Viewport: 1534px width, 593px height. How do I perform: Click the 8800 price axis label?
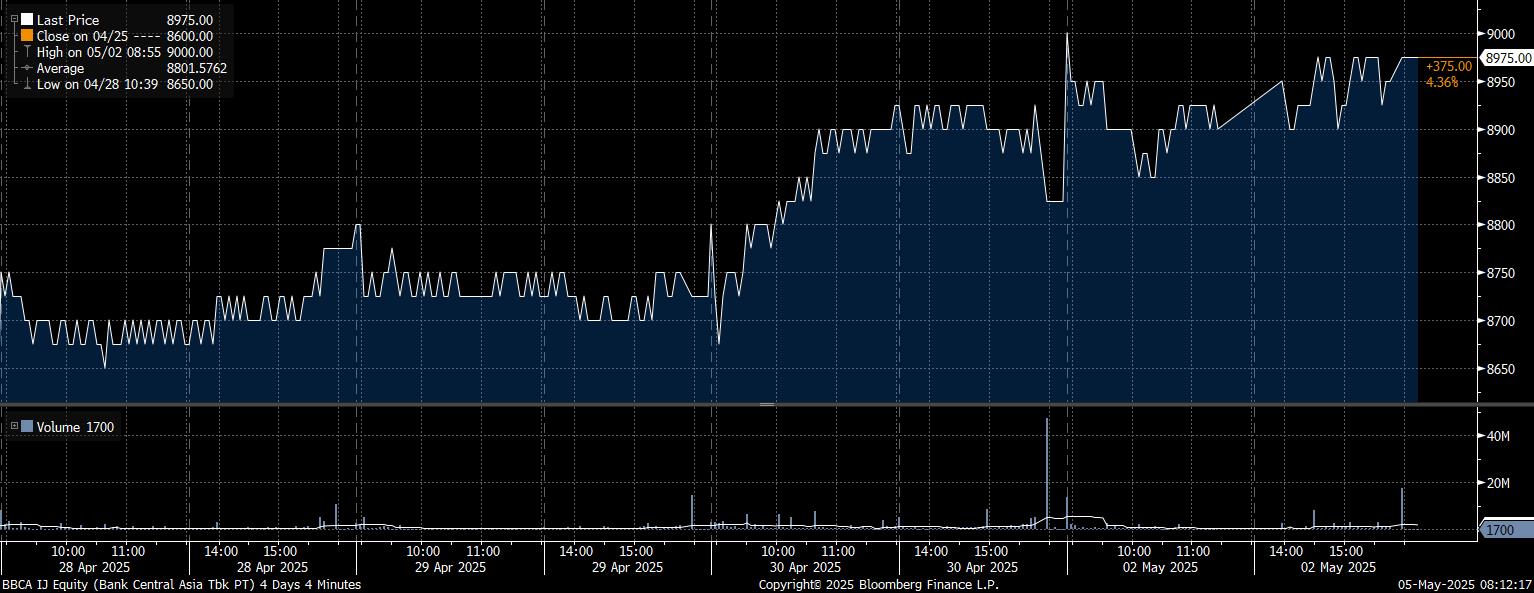1502,226
